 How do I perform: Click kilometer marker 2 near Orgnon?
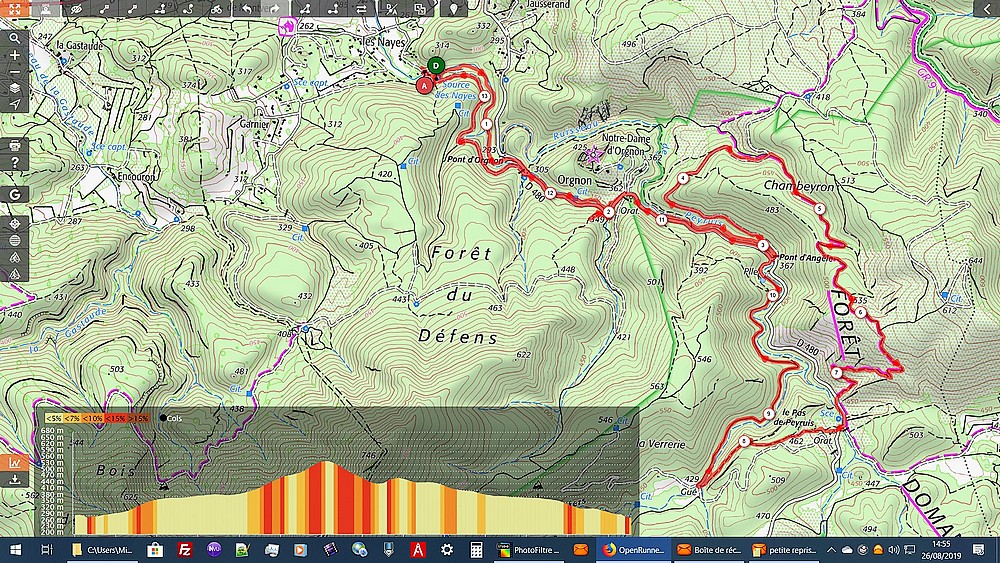608,212
